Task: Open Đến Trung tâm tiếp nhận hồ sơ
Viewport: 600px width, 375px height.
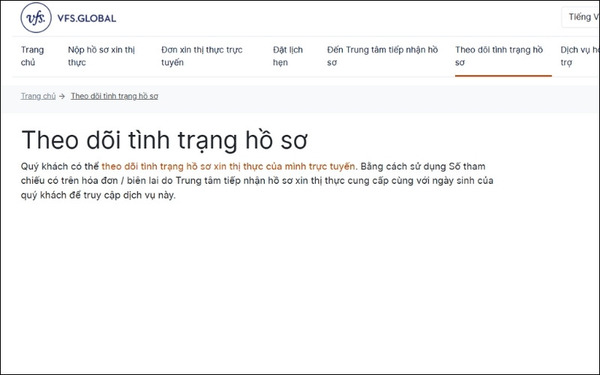Action: pos(382,56)
